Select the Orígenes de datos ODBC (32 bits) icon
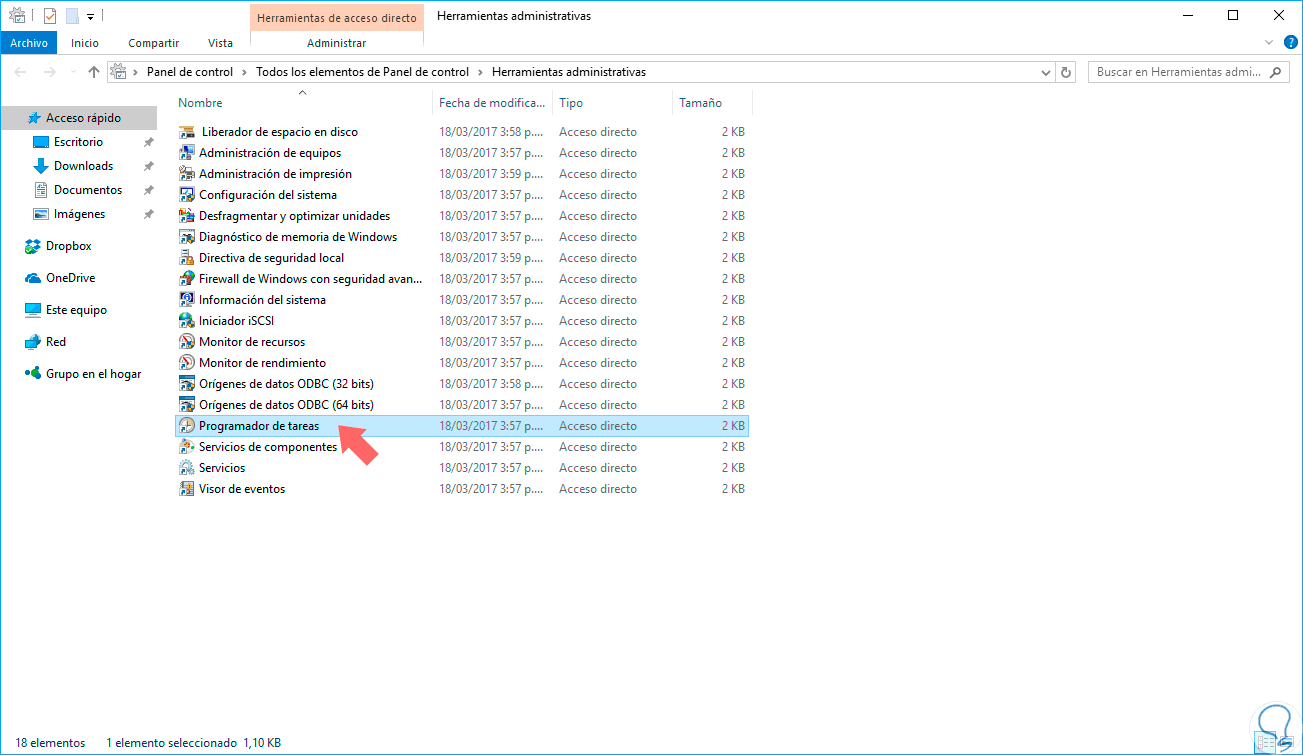The image size is (1303, 755). (x=187, y=384)
